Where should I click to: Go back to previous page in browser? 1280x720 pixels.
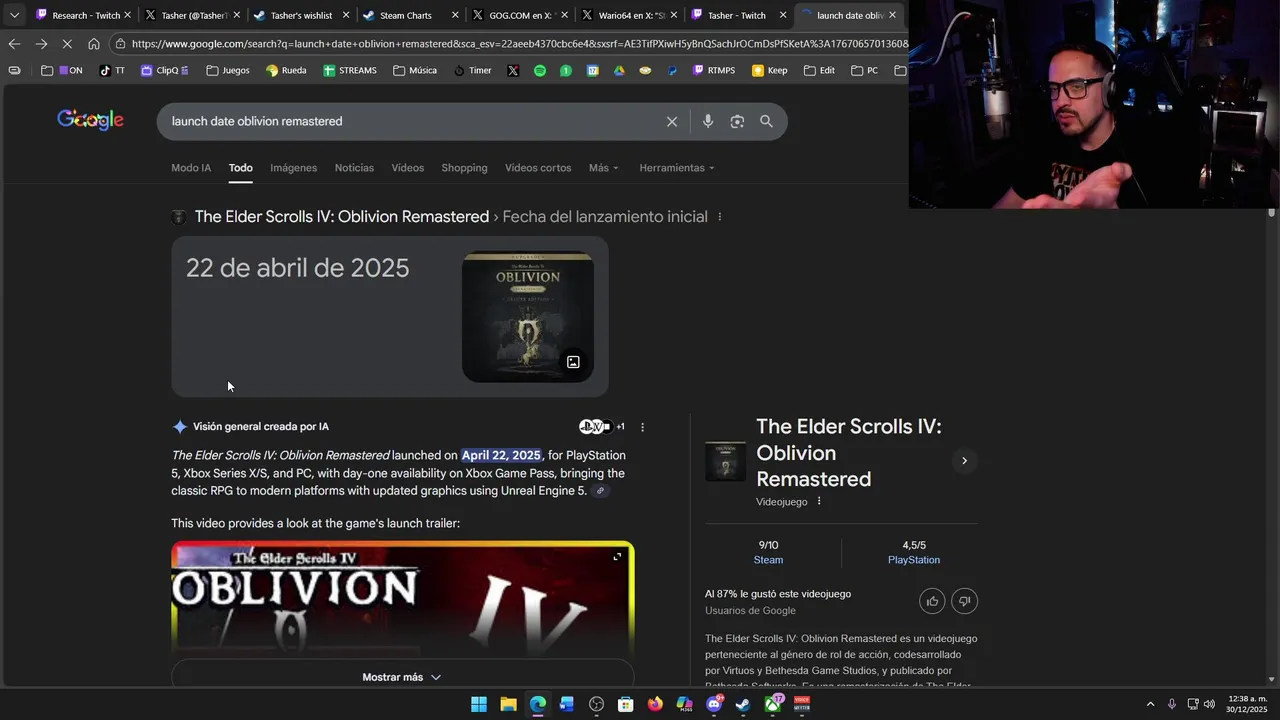pyautogui.click(x=14, y=43)
